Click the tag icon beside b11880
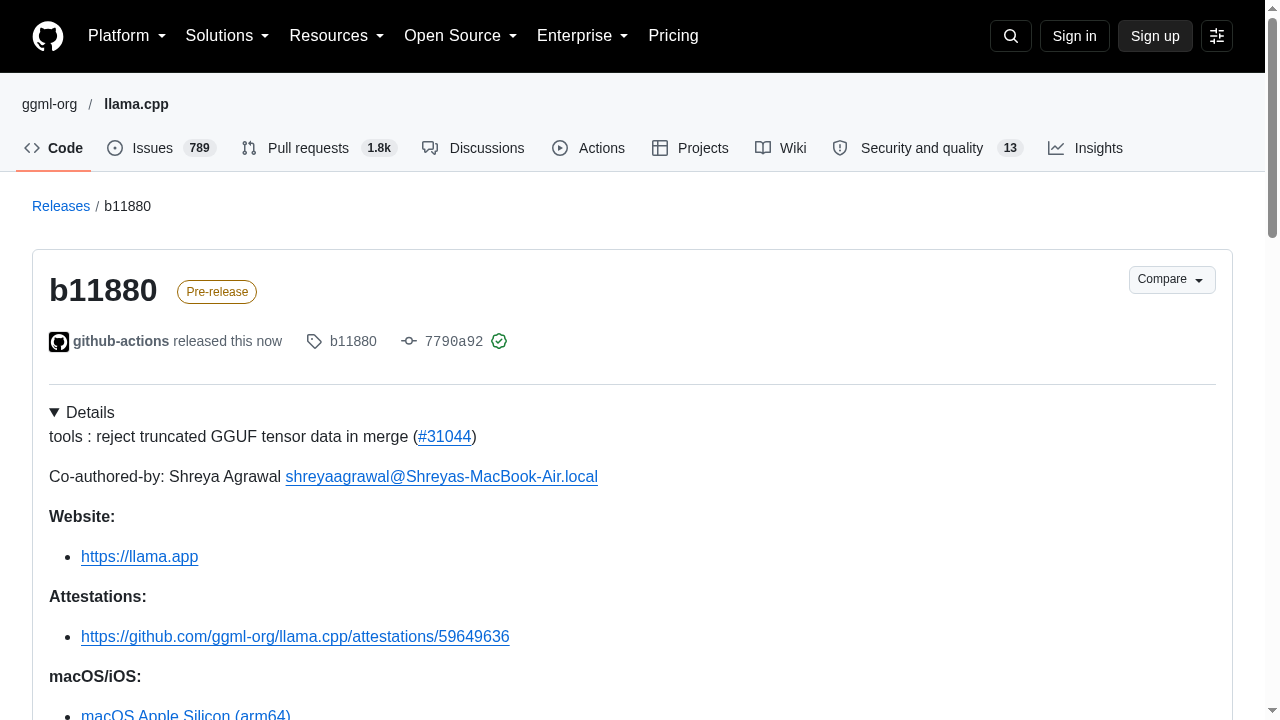1280x720 pixels. [x=314, y=342]
